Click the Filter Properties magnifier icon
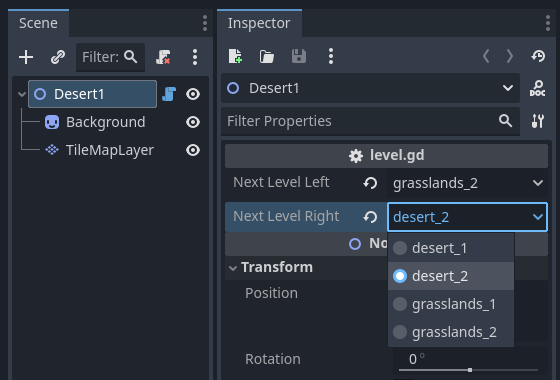This screenshot has height=380, width=560. pyautogui.click(x=505, y=121)
